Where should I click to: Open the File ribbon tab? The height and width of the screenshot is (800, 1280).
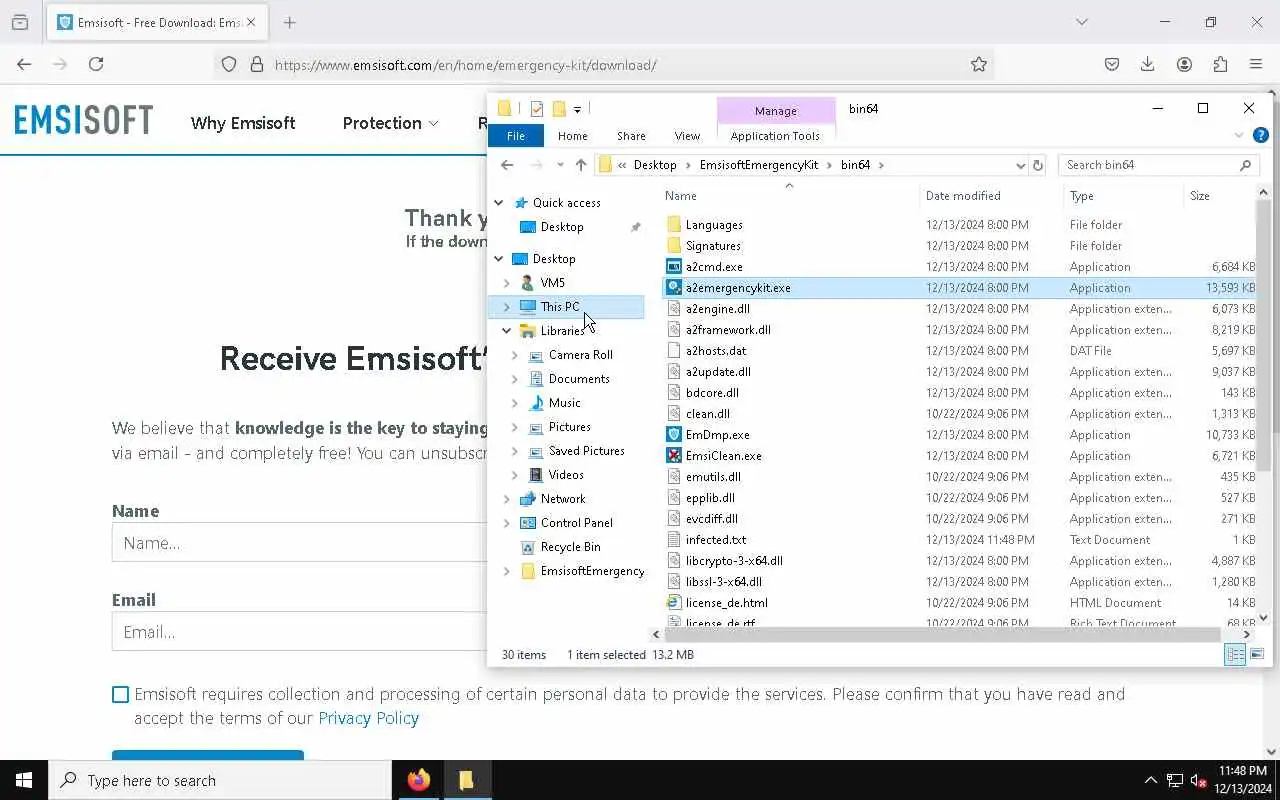click(516, 136)
